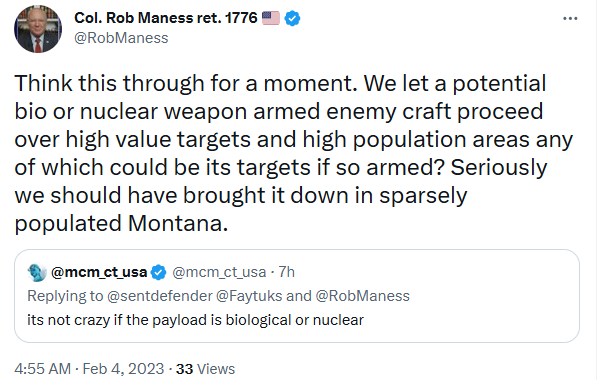This screenshot has width=606, height=380.
Task: Click Col. Rob Maness profile picture
Action: pyautogui.click(x=38, y=29)
